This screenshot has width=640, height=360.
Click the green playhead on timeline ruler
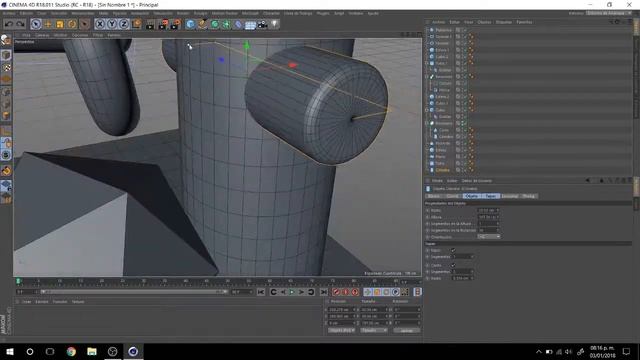click(x=18, y=281)
